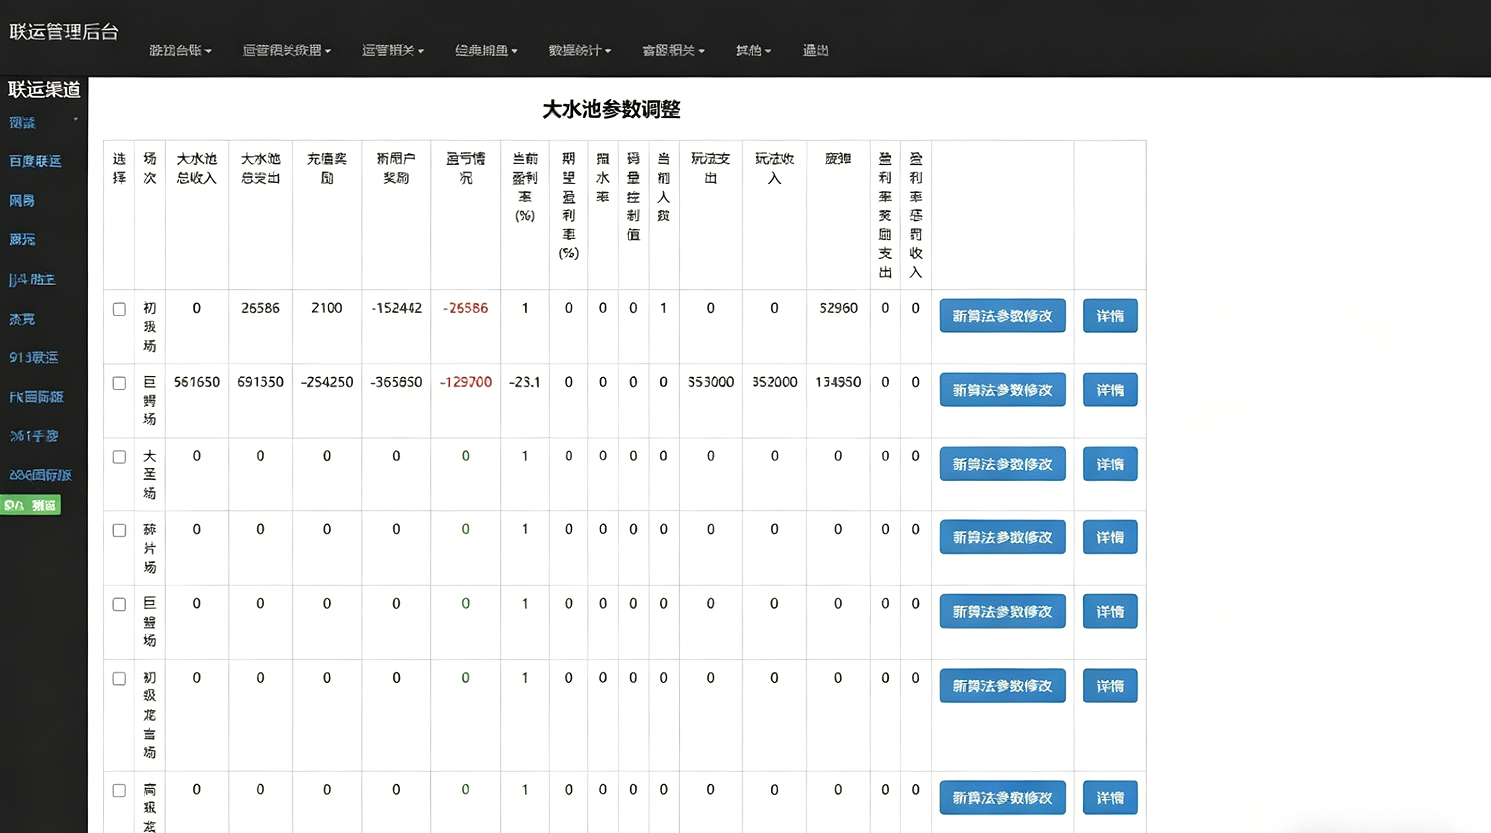
Task: Enable the 初级龙宫场 row checkbox
Action: click(119, 679)
